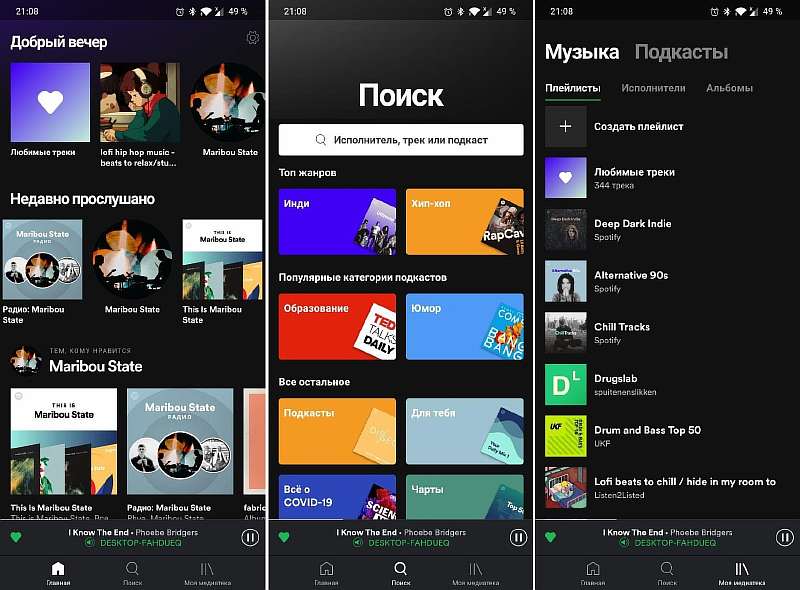The height and width of the screenshot is (590, 800).
Task: Select the Исполнители tab
Action: coord(653,88)
